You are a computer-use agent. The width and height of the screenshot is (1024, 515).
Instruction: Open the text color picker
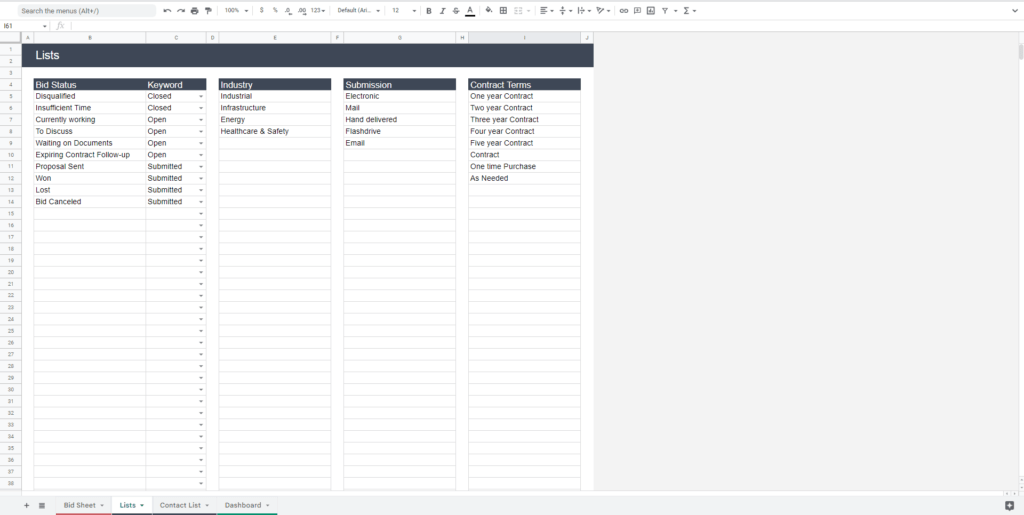pos(470,11)
